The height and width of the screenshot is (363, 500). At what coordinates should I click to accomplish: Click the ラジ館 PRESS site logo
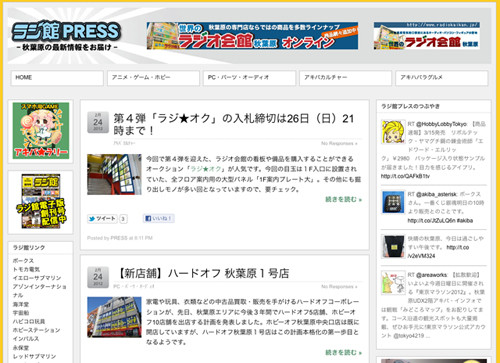tap(66, 36)
